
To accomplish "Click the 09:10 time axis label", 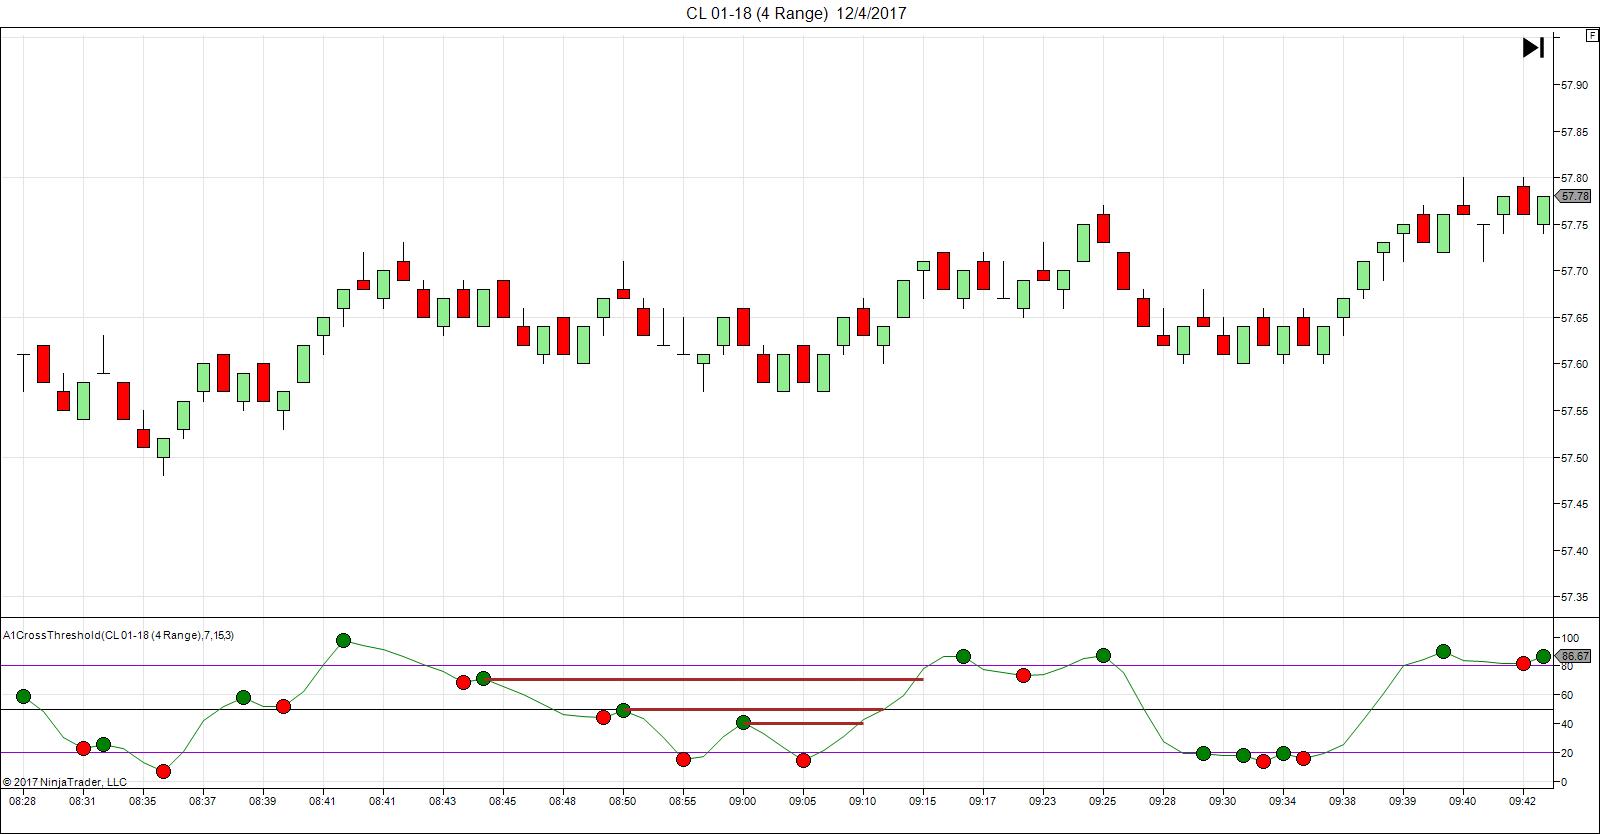I will pyautogui.click(x=863, y=801).
